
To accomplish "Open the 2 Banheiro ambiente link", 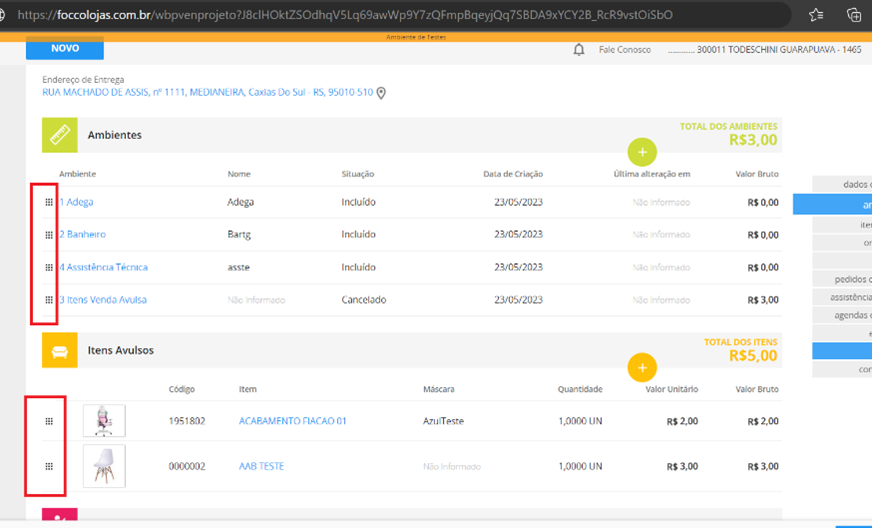I will pyautogui.click(x=82, y=234).
